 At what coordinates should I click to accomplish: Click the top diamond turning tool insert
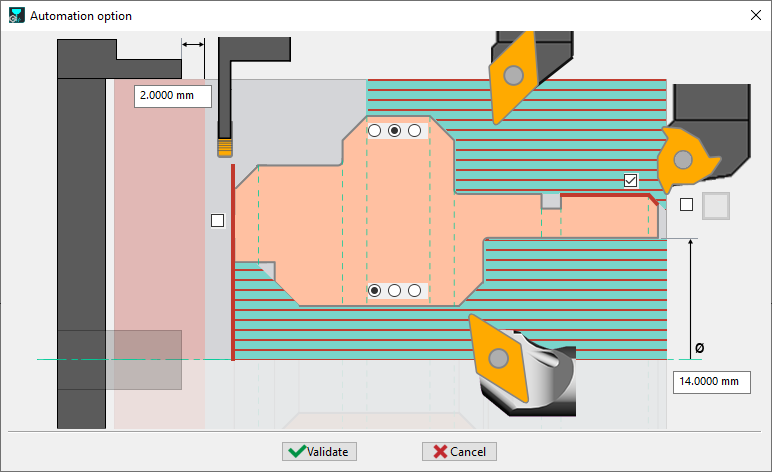coord(514,76)
